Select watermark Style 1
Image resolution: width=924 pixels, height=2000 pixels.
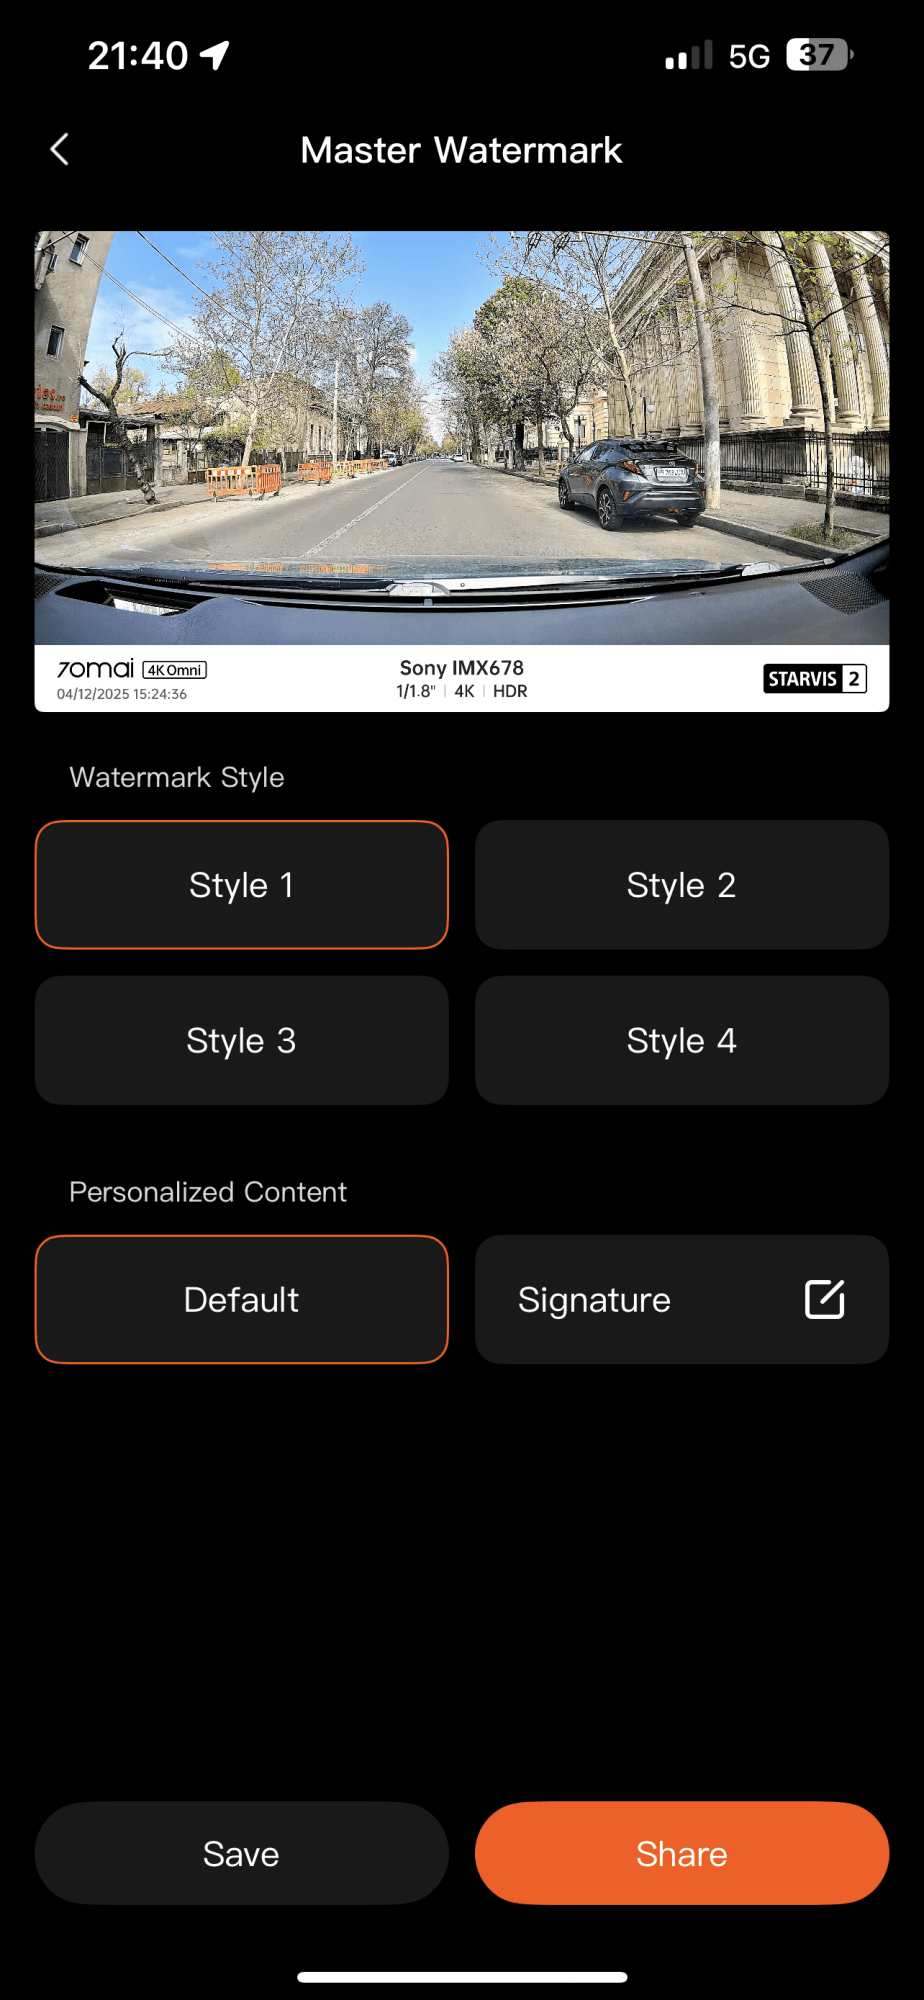[x=241, y=885]
